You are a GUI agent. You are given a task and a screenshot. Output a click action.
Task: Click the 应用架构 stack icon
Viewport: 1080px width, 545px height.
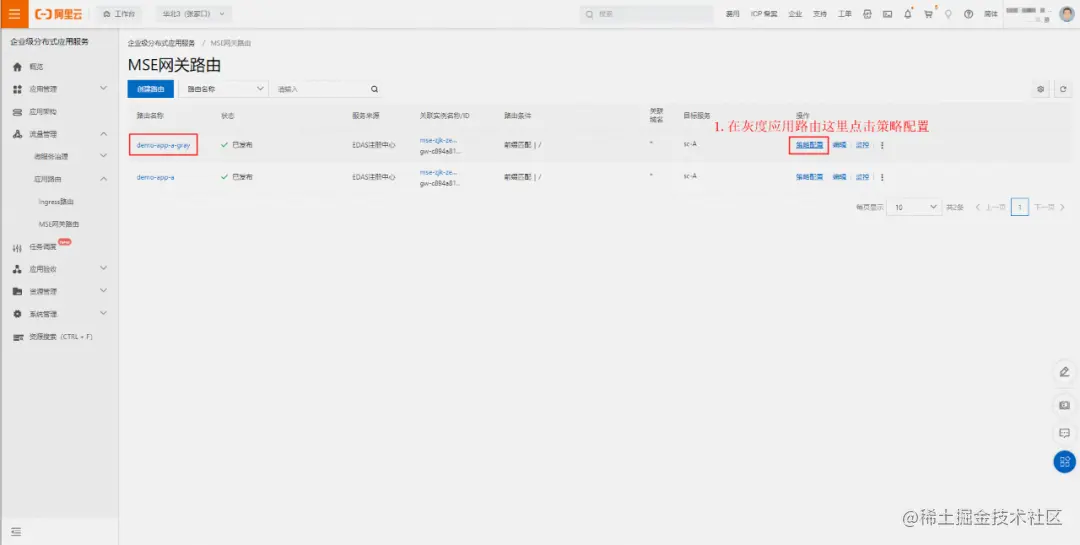tap(17, 112)
